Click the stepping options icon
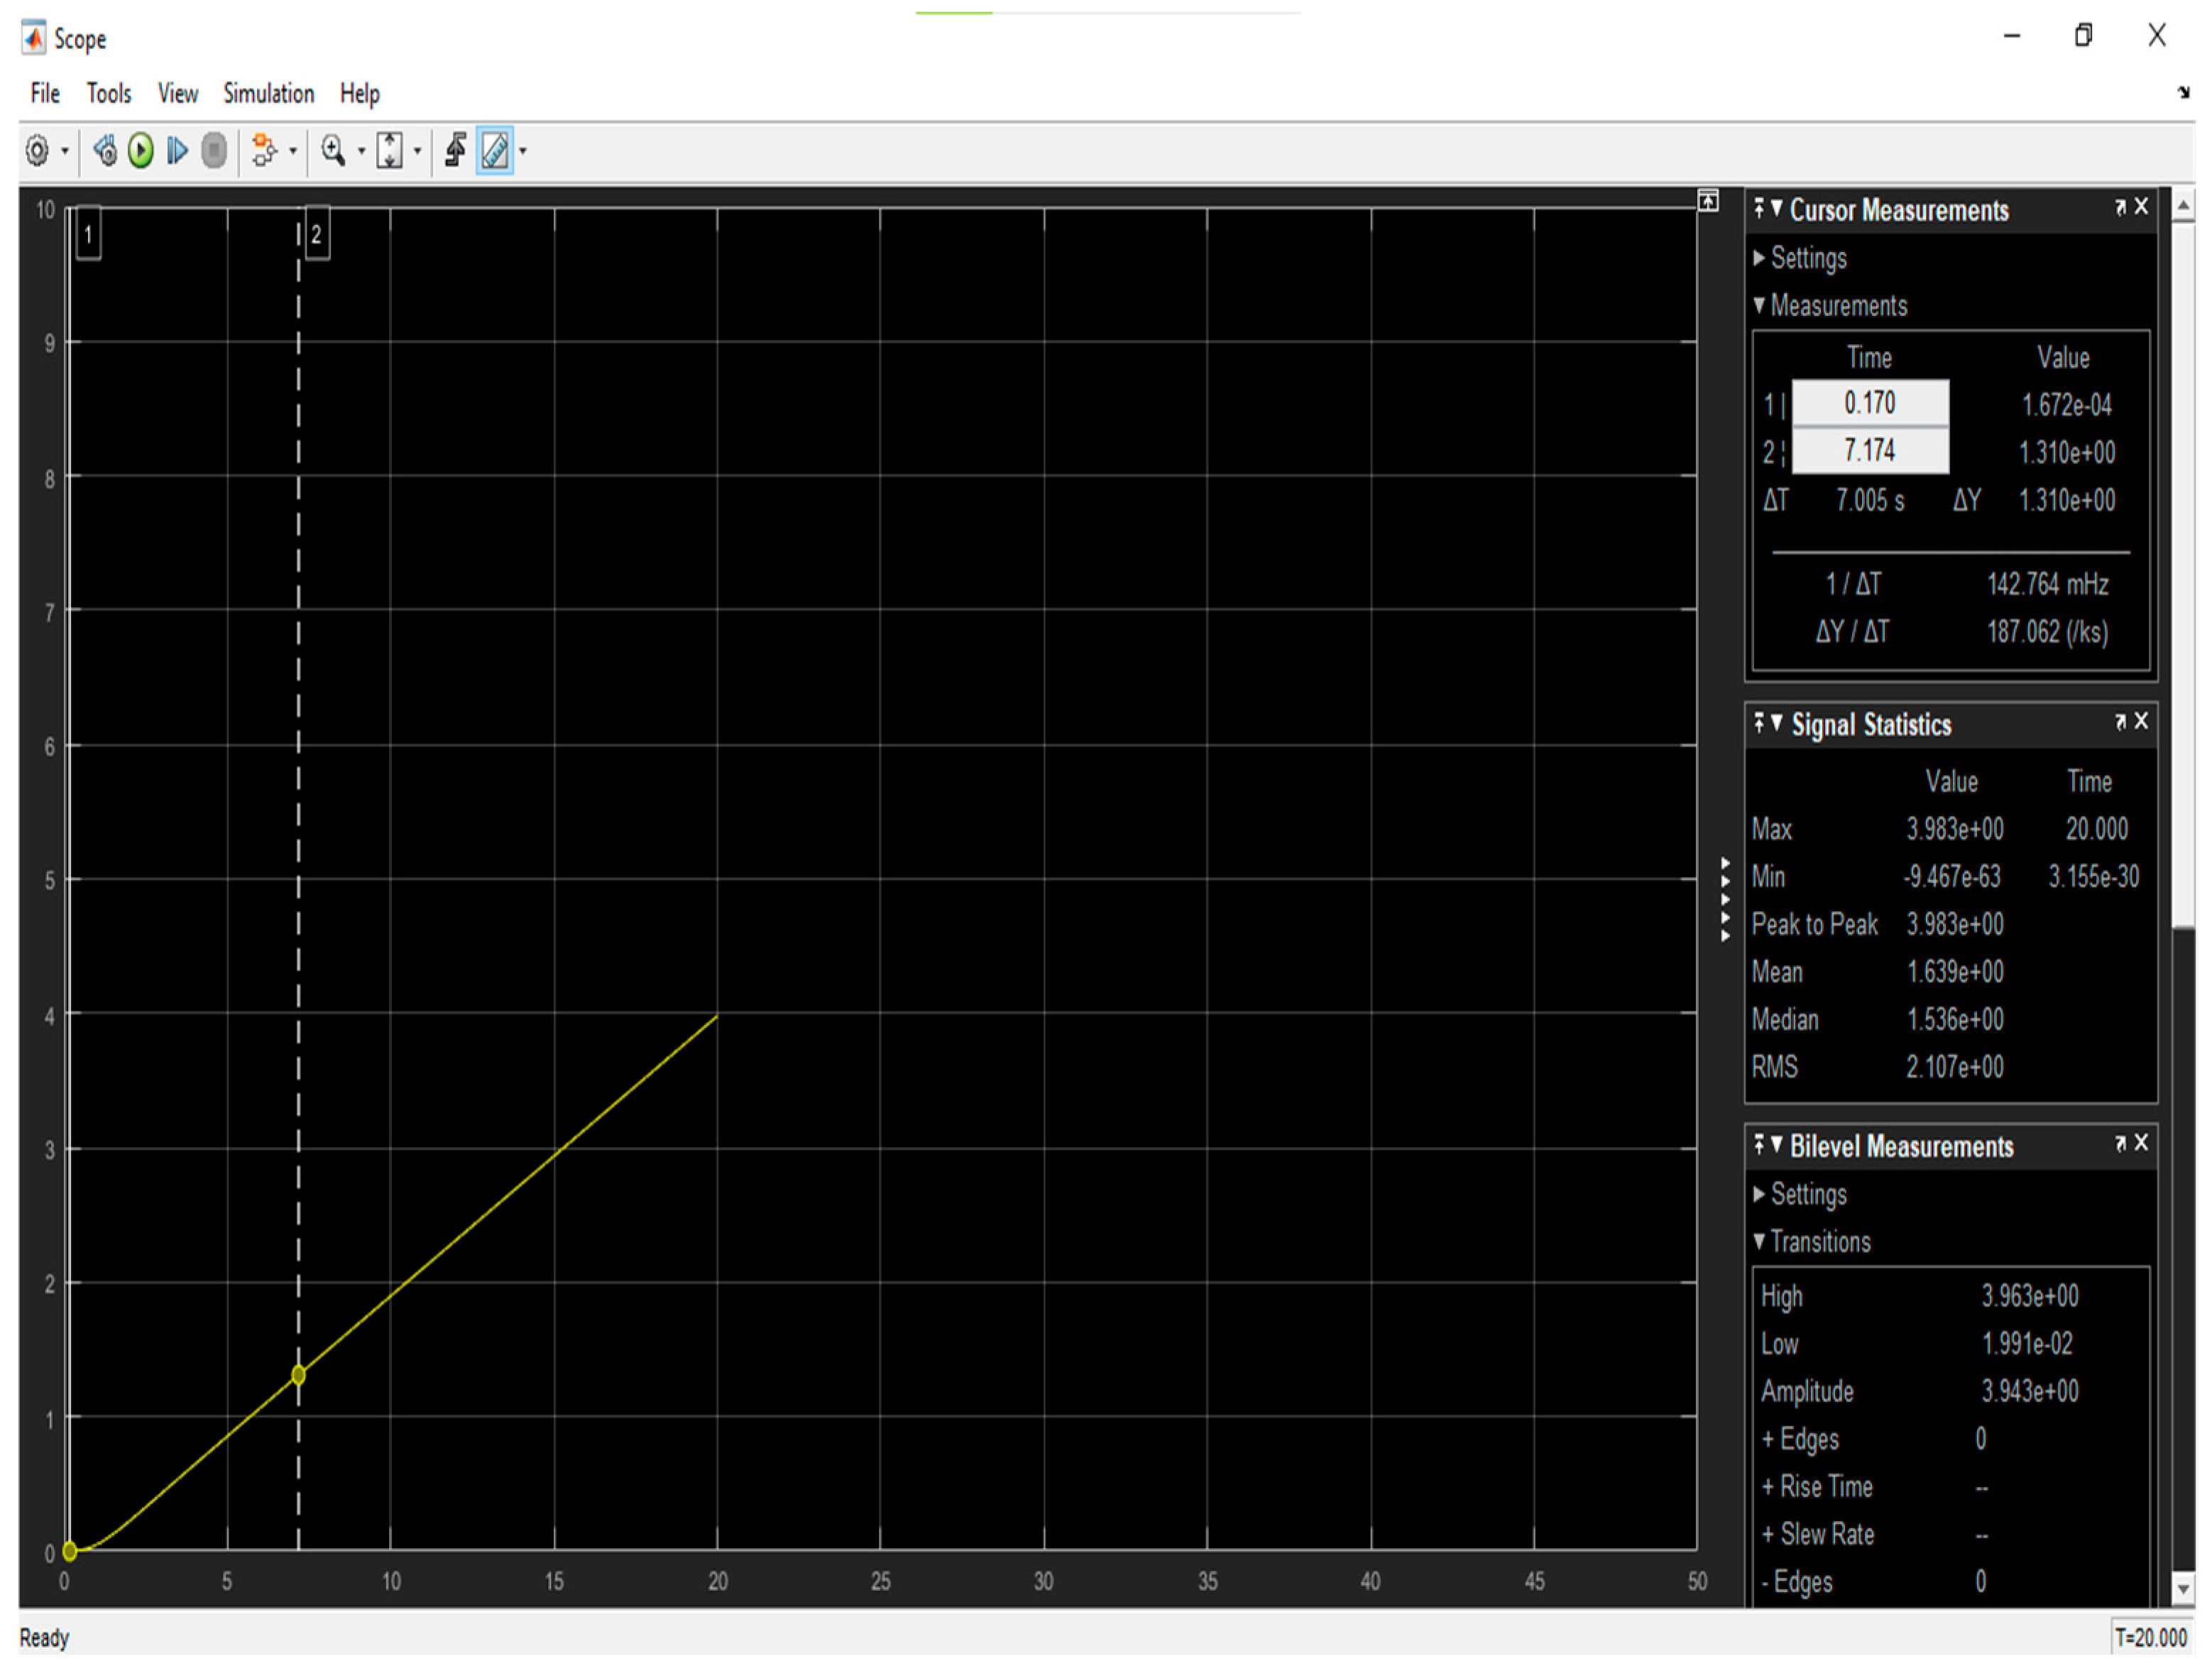The height and width of the screenshot is (1666, 2212). coord(105,151)
